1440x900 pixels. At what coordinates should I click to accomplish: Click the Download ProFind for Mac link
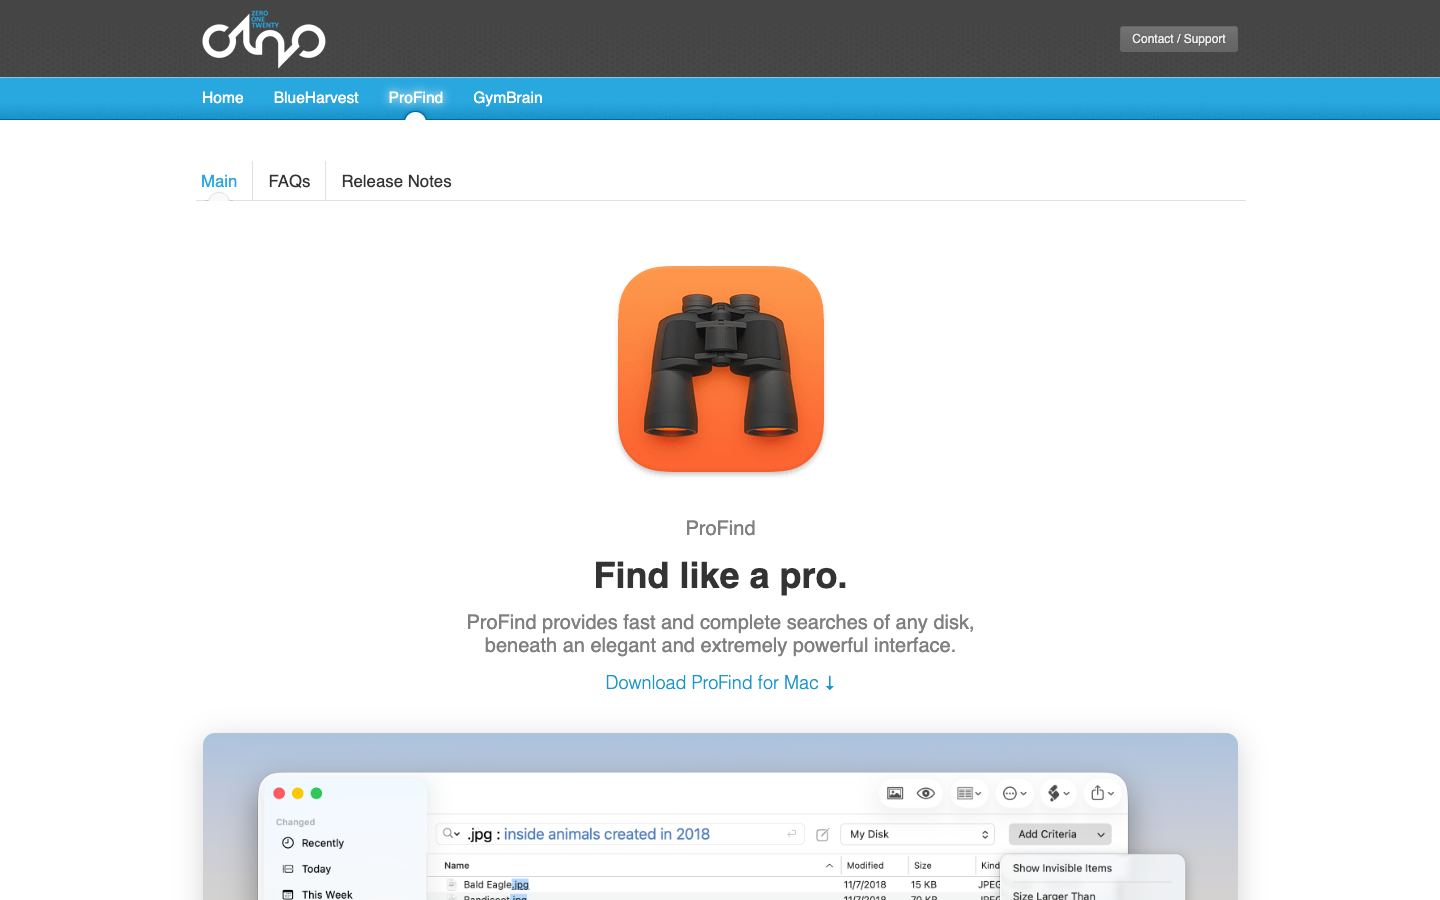(720, 683)
